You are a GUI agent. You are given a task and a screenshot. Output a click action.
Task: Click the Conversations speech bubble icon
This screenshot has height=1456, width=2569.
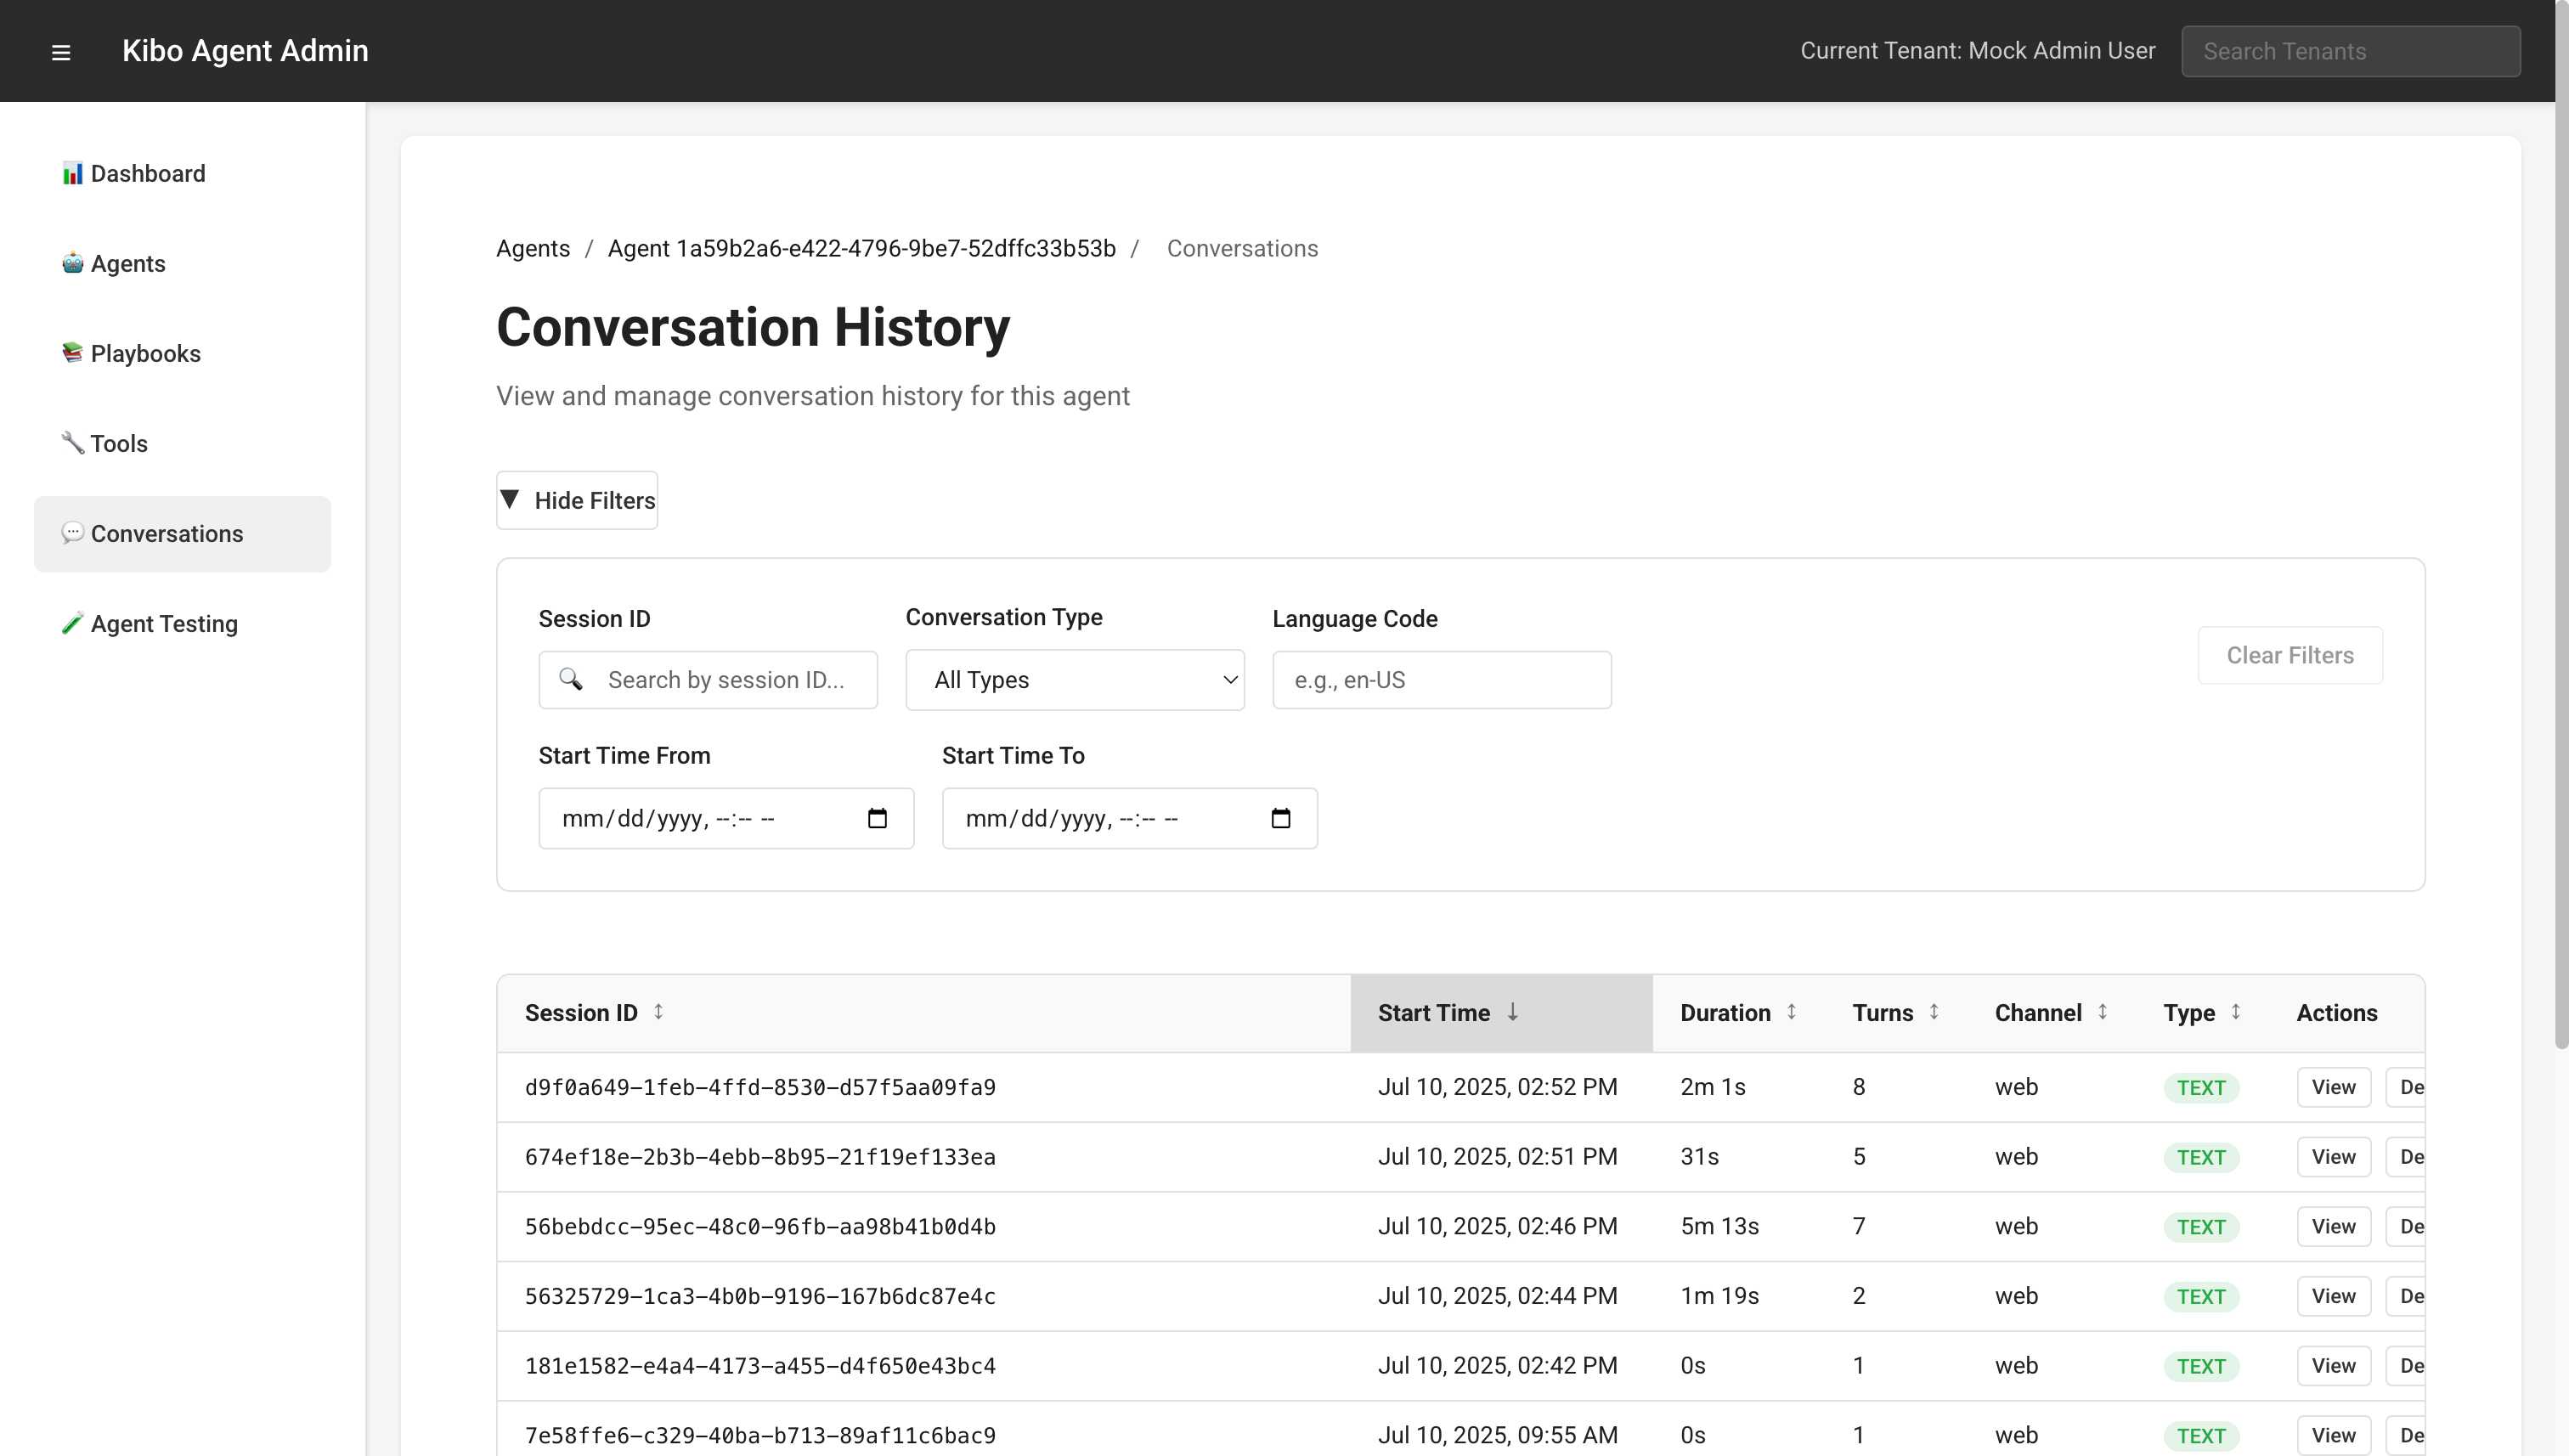(72, 534)
